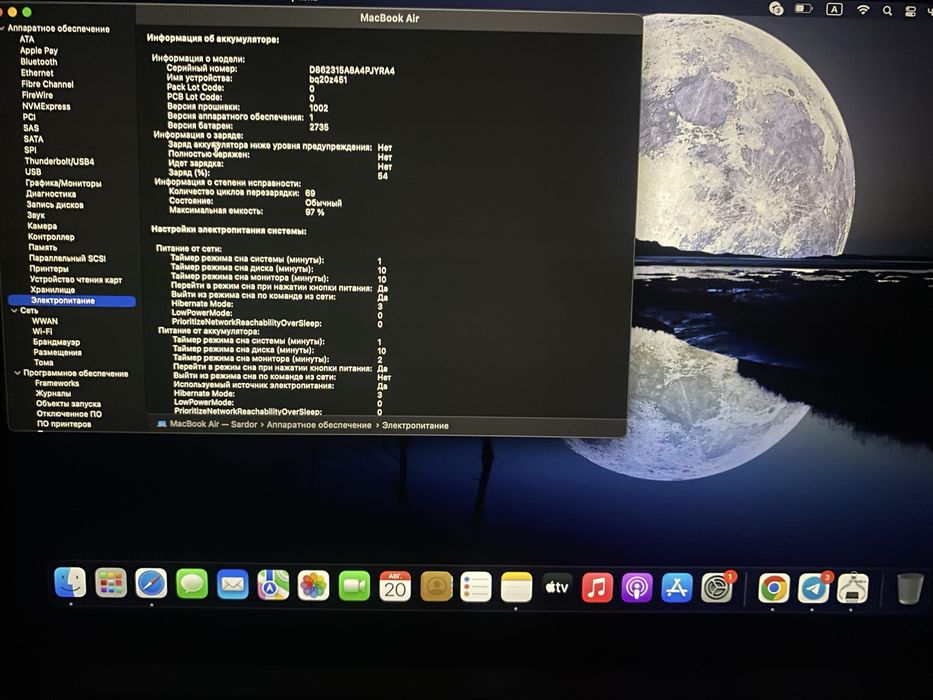
Task: Collapse the Сеть section
Action: point(14,310)
